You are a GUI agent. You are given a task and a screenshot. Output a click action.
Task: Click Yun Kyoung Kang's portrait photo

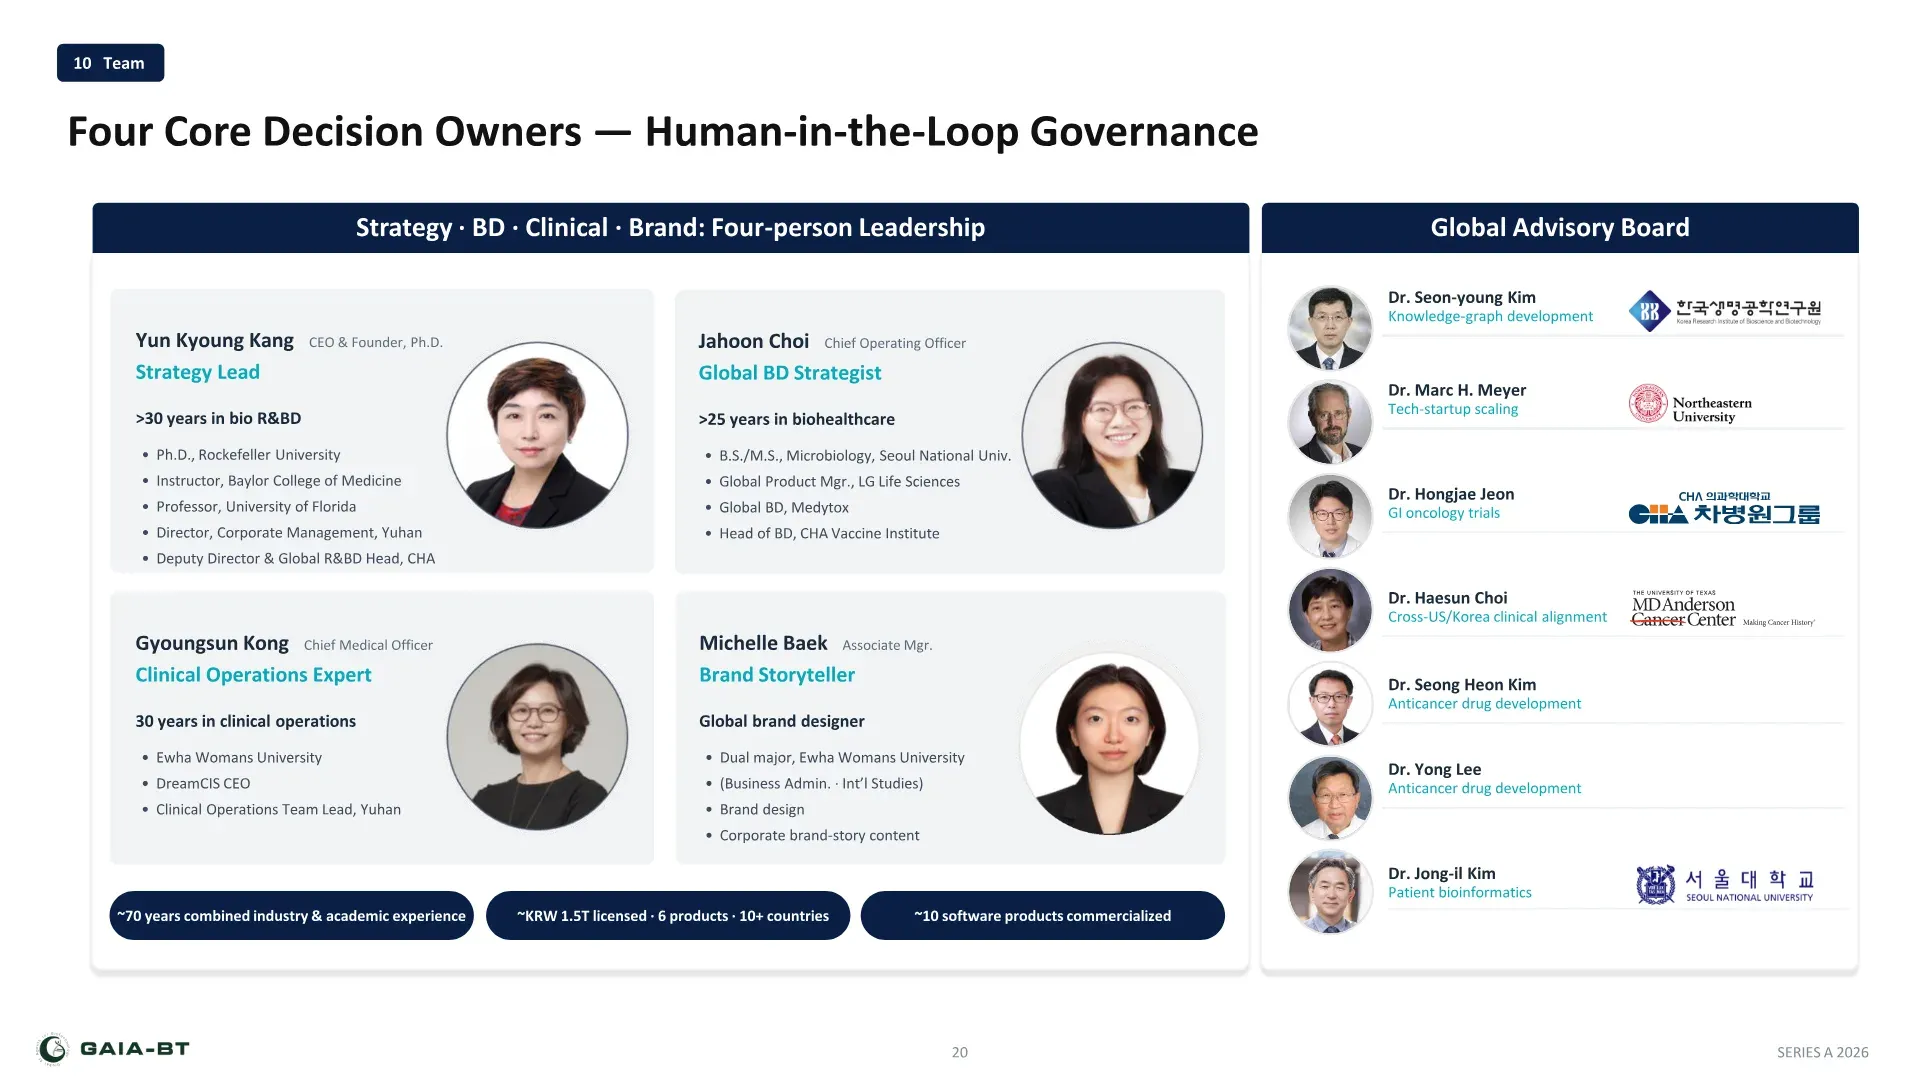click(537, 436)
